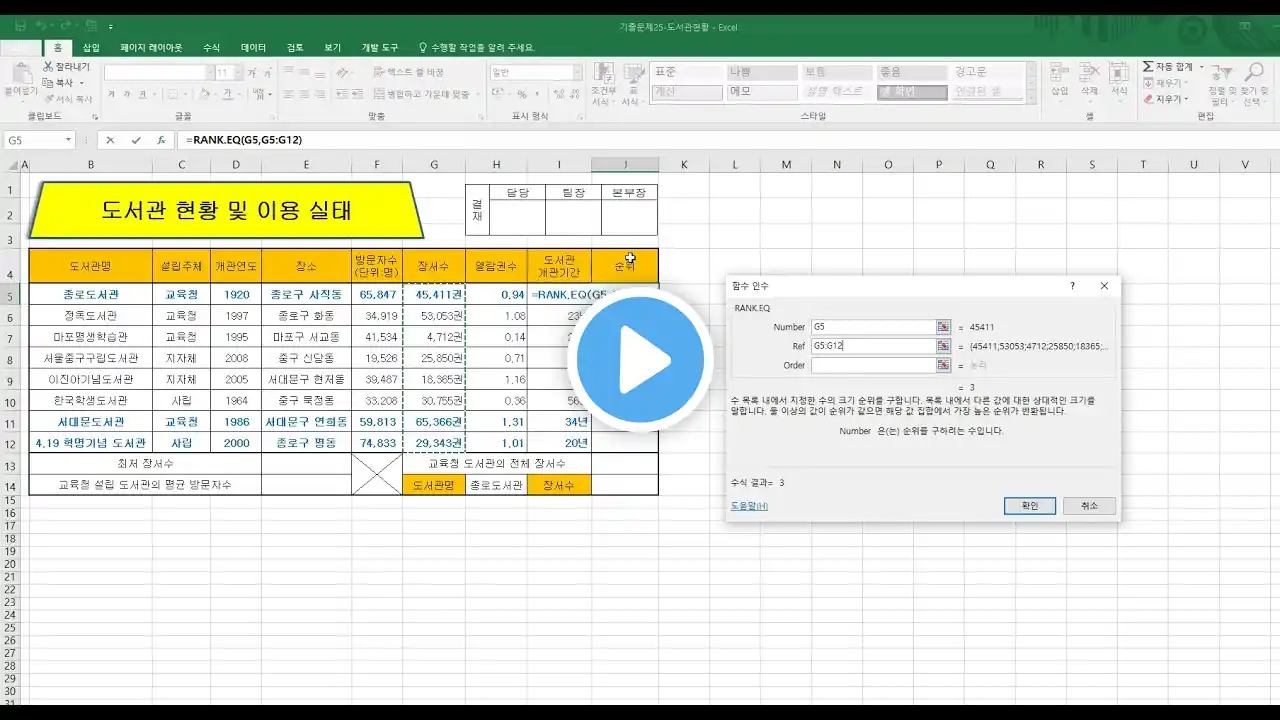Click the column K header
The image size is (1280, 720).
coord(684,164)
